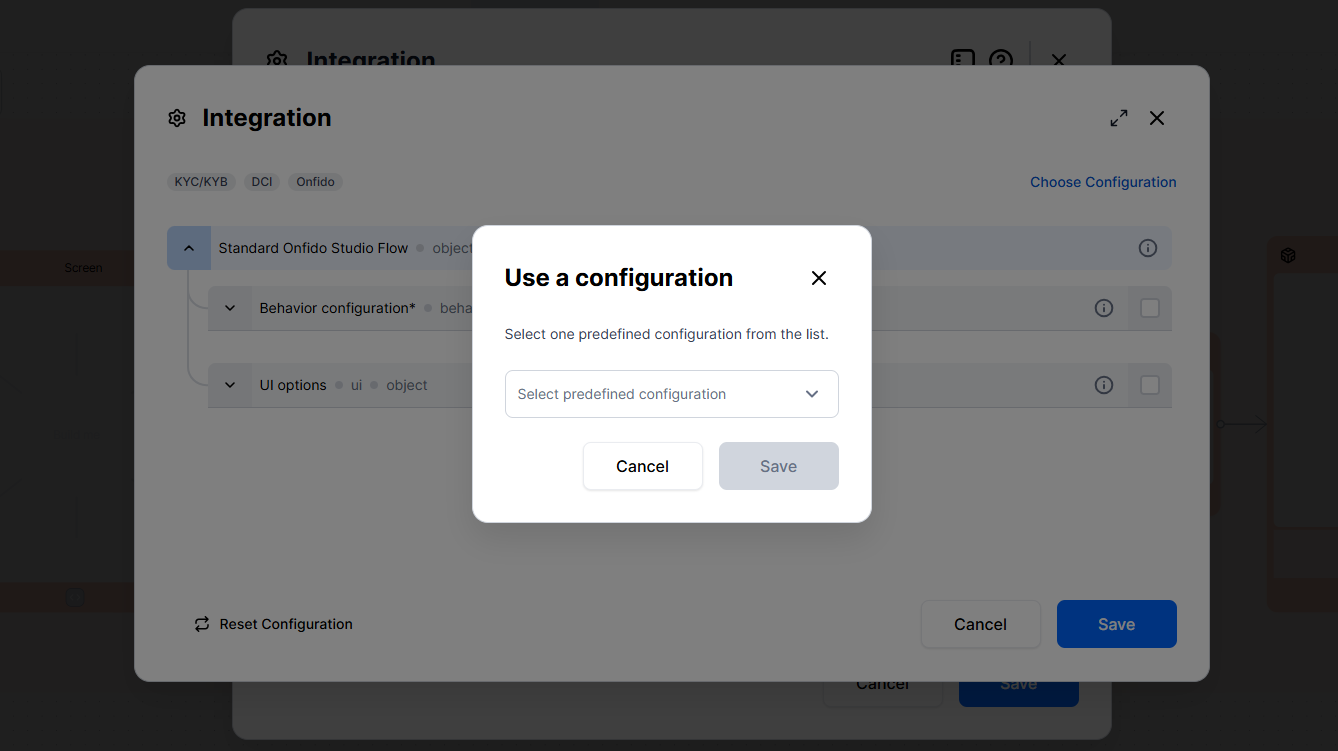Click the help icon in background panel

click(1001, 58)
